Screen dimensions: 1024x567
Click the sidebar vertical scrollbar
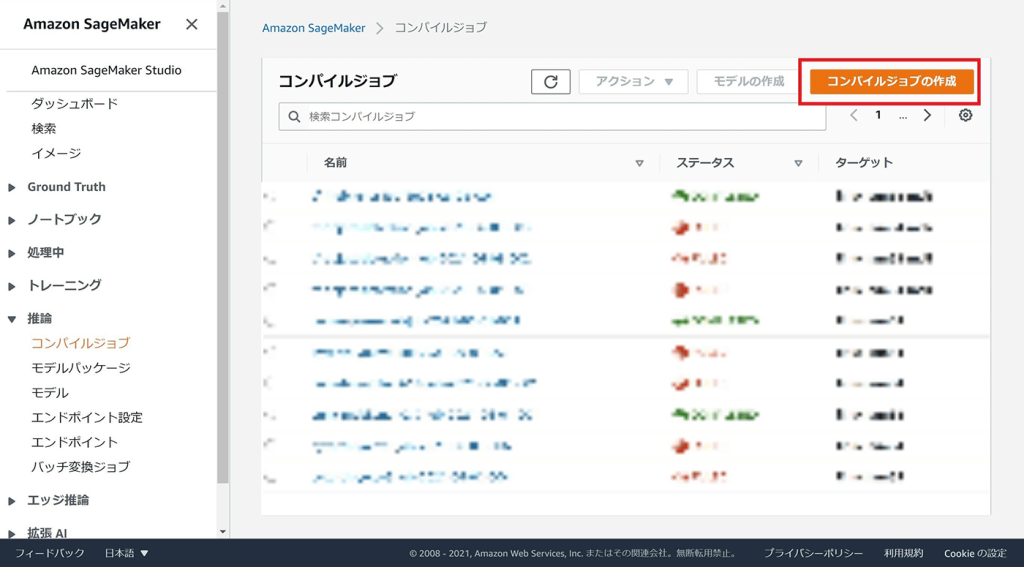pos(223,248)
